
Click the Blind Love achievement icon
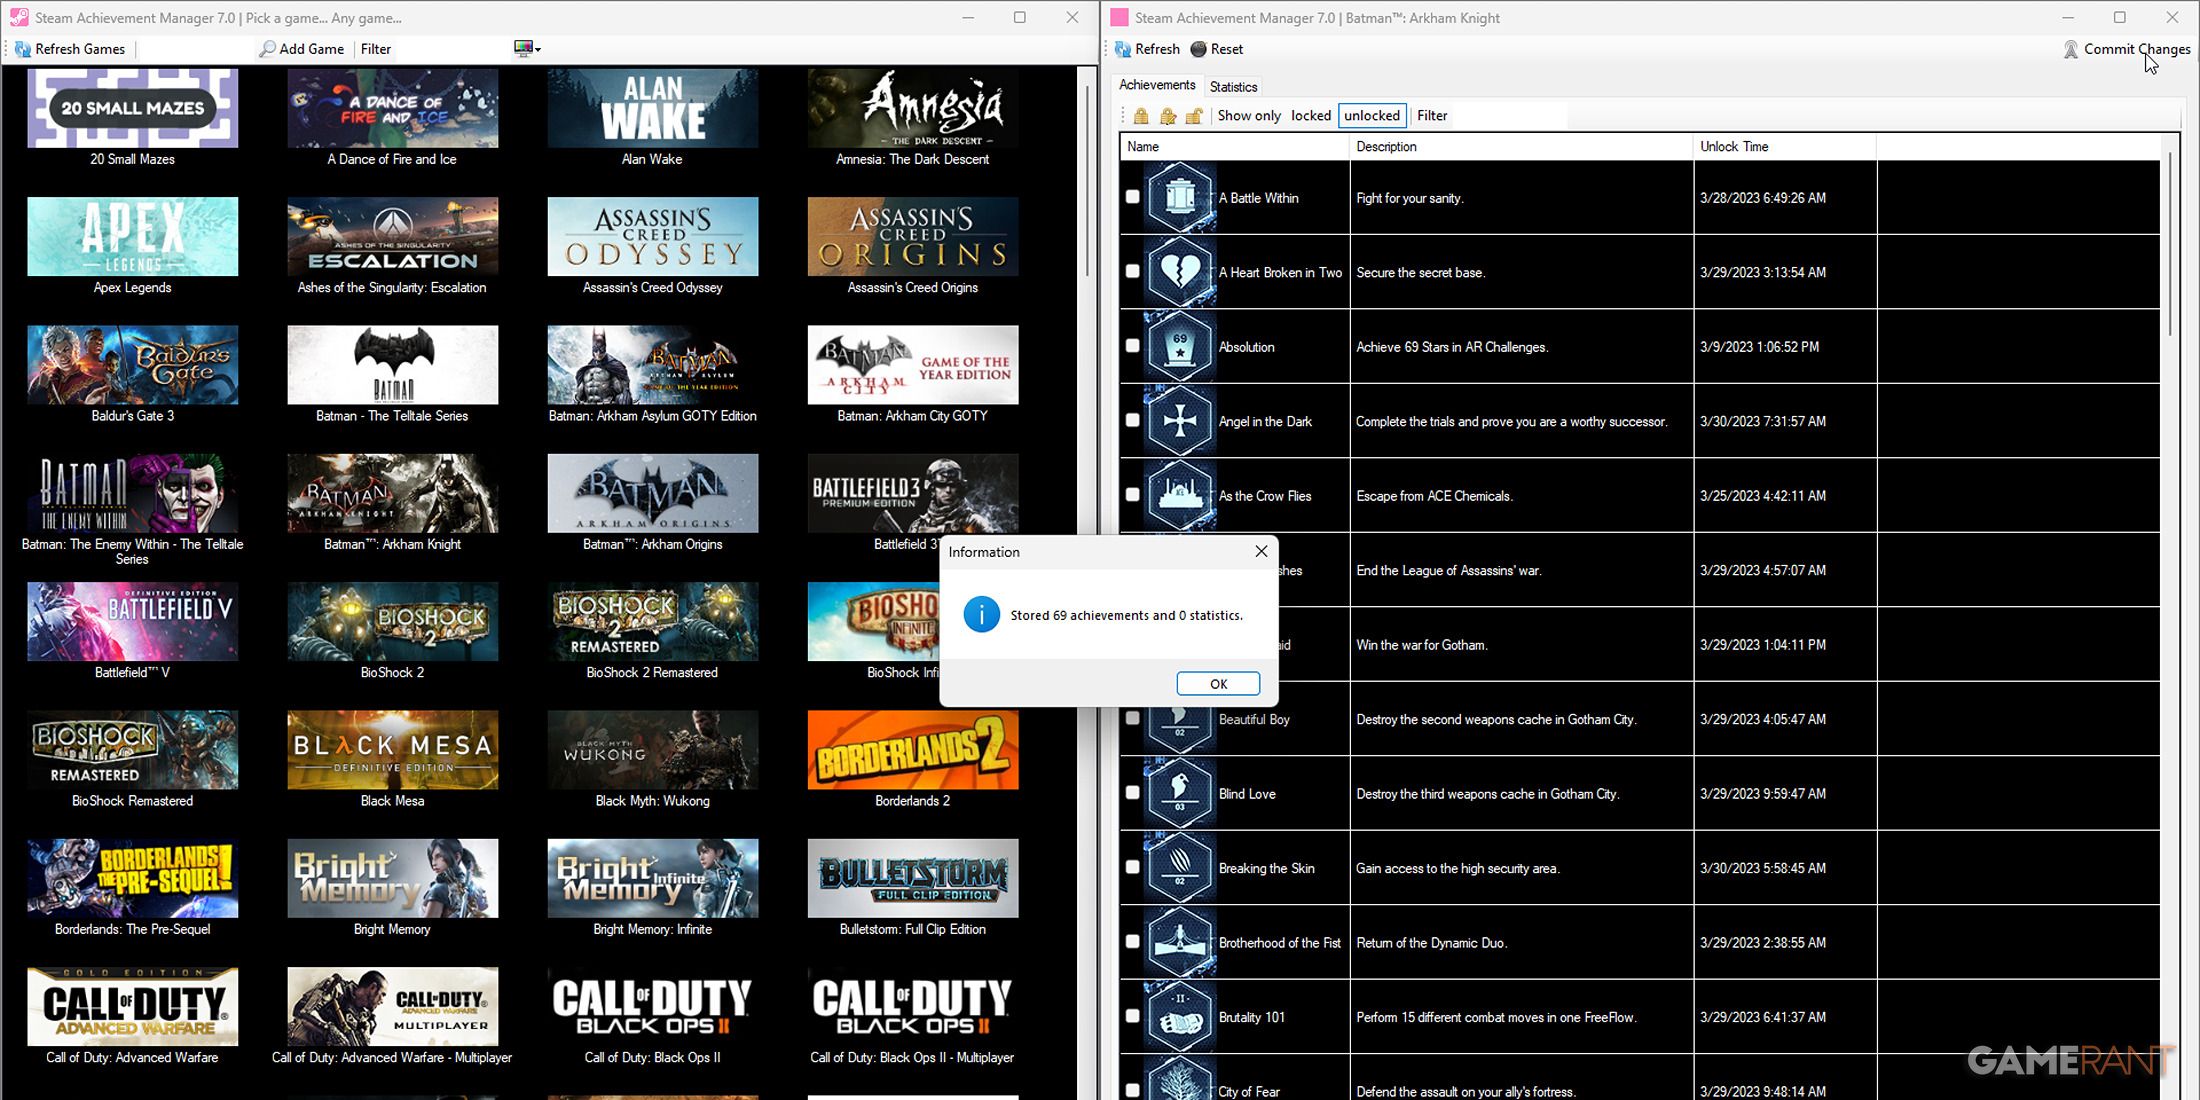pyautogui.click(x=1180, y=793)
